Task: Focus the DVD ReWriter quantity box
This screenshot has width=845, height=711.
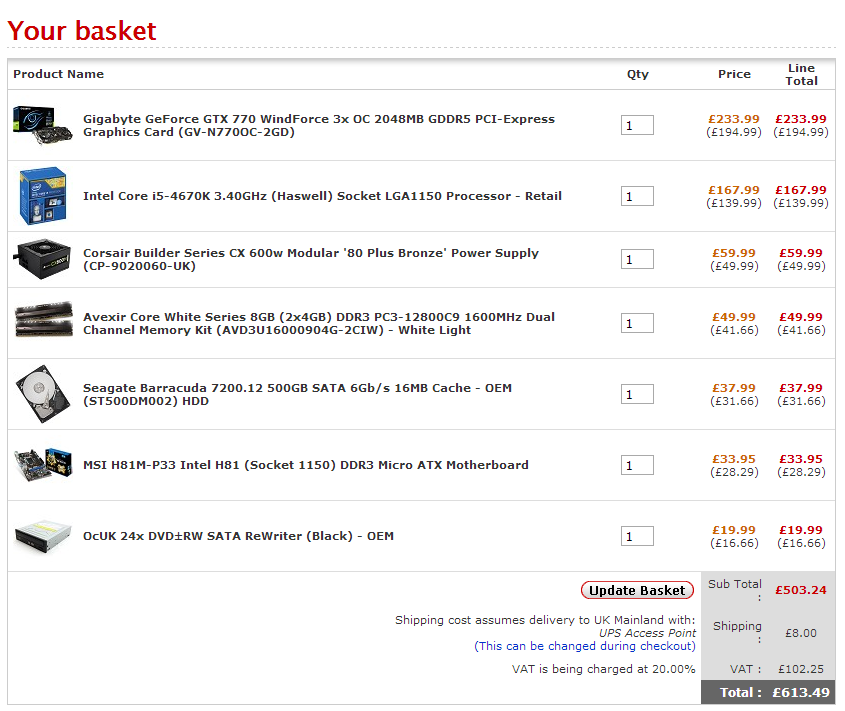Action: (637, 536)
